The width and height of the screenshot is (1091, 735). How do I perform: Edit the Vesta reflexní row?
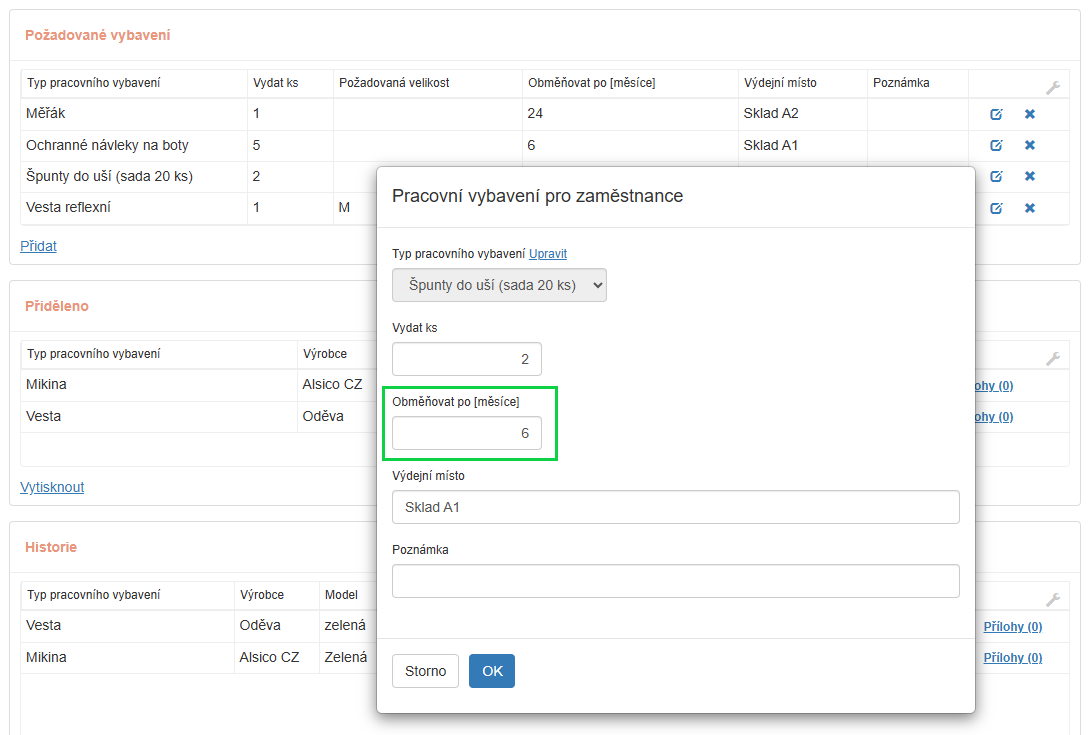pos(996,208)
